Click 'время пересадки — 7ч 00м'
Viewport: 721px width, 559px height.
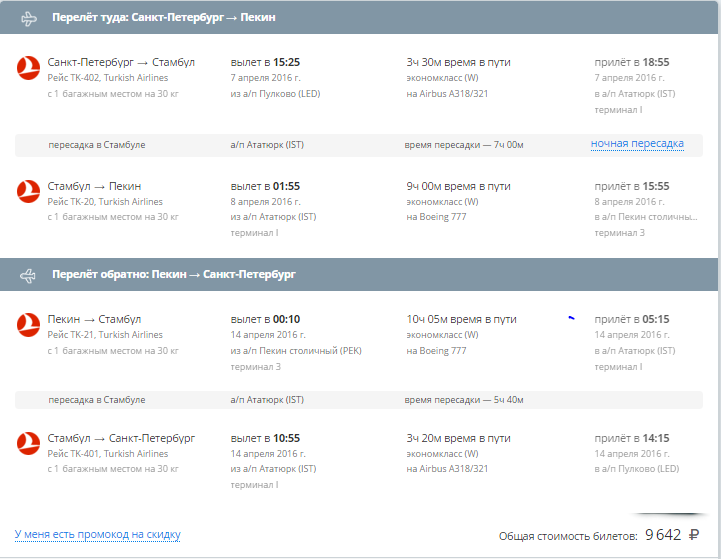(464, 145)
